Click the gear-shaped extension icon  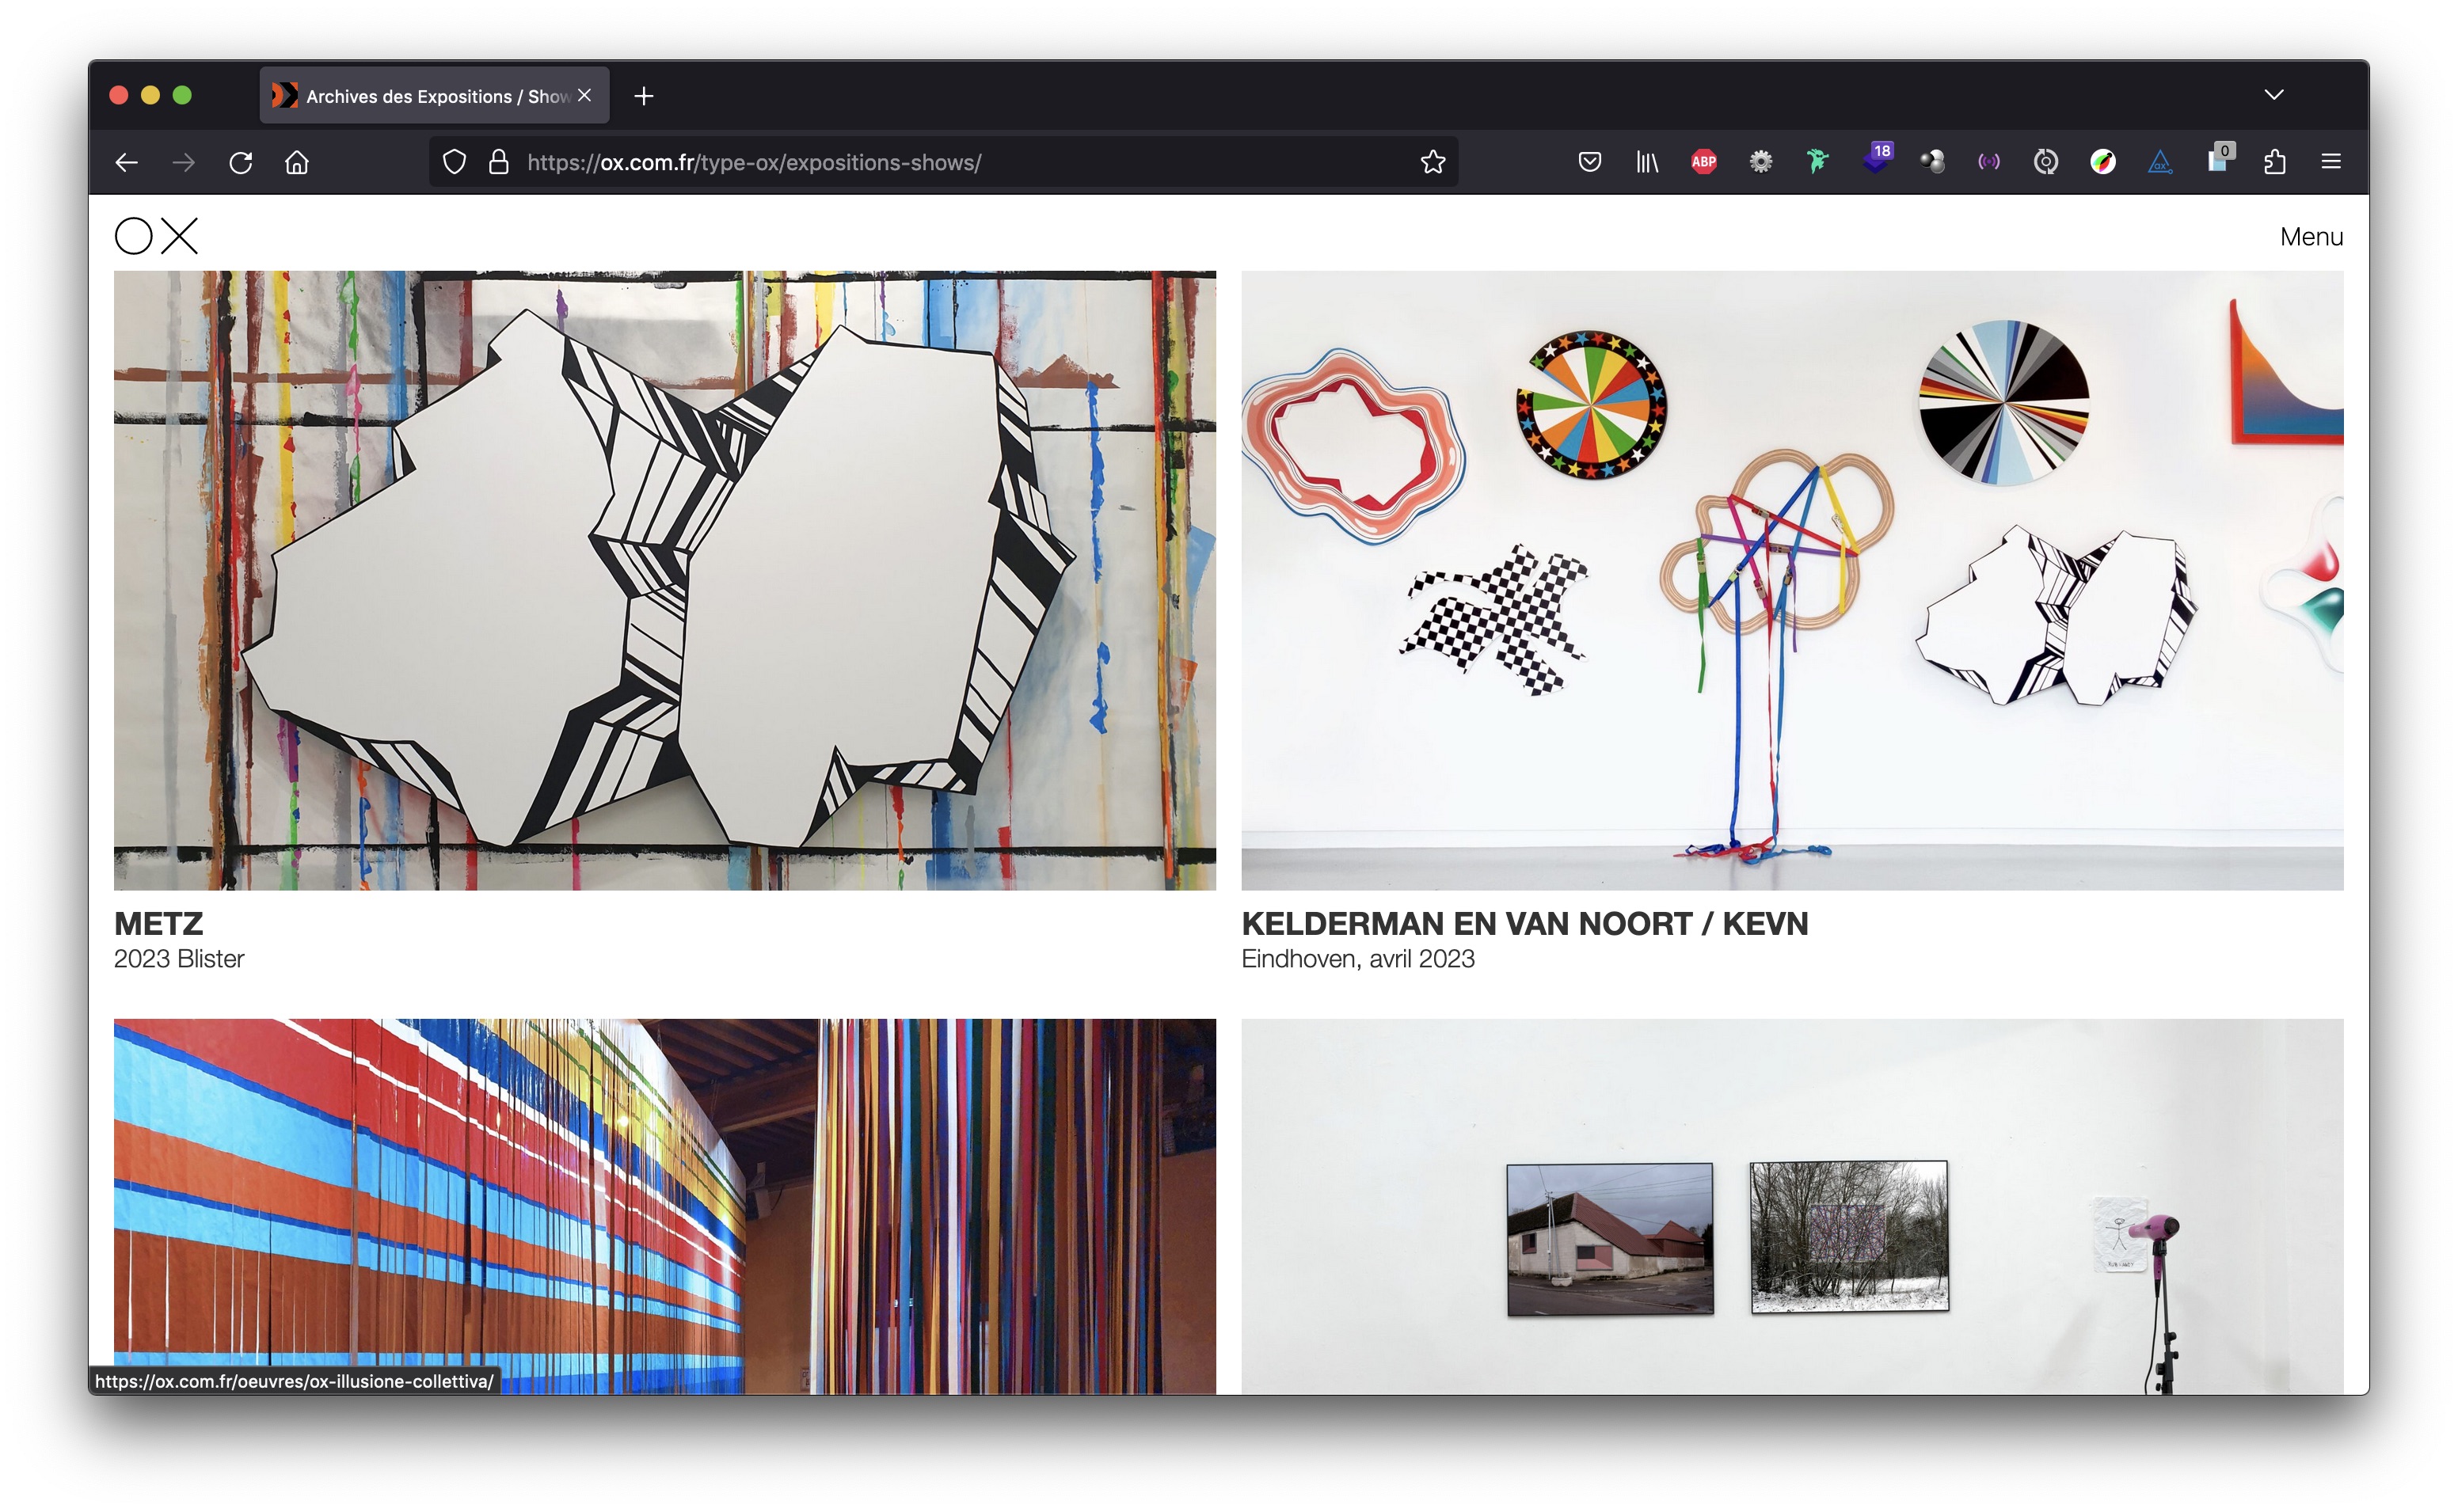1760,162
